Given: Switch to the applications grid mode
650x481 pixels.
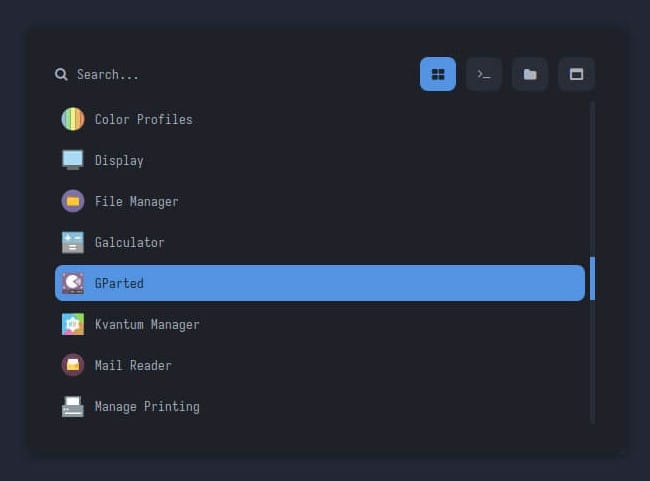Looking at the screenshot, I should pos(438,74).
